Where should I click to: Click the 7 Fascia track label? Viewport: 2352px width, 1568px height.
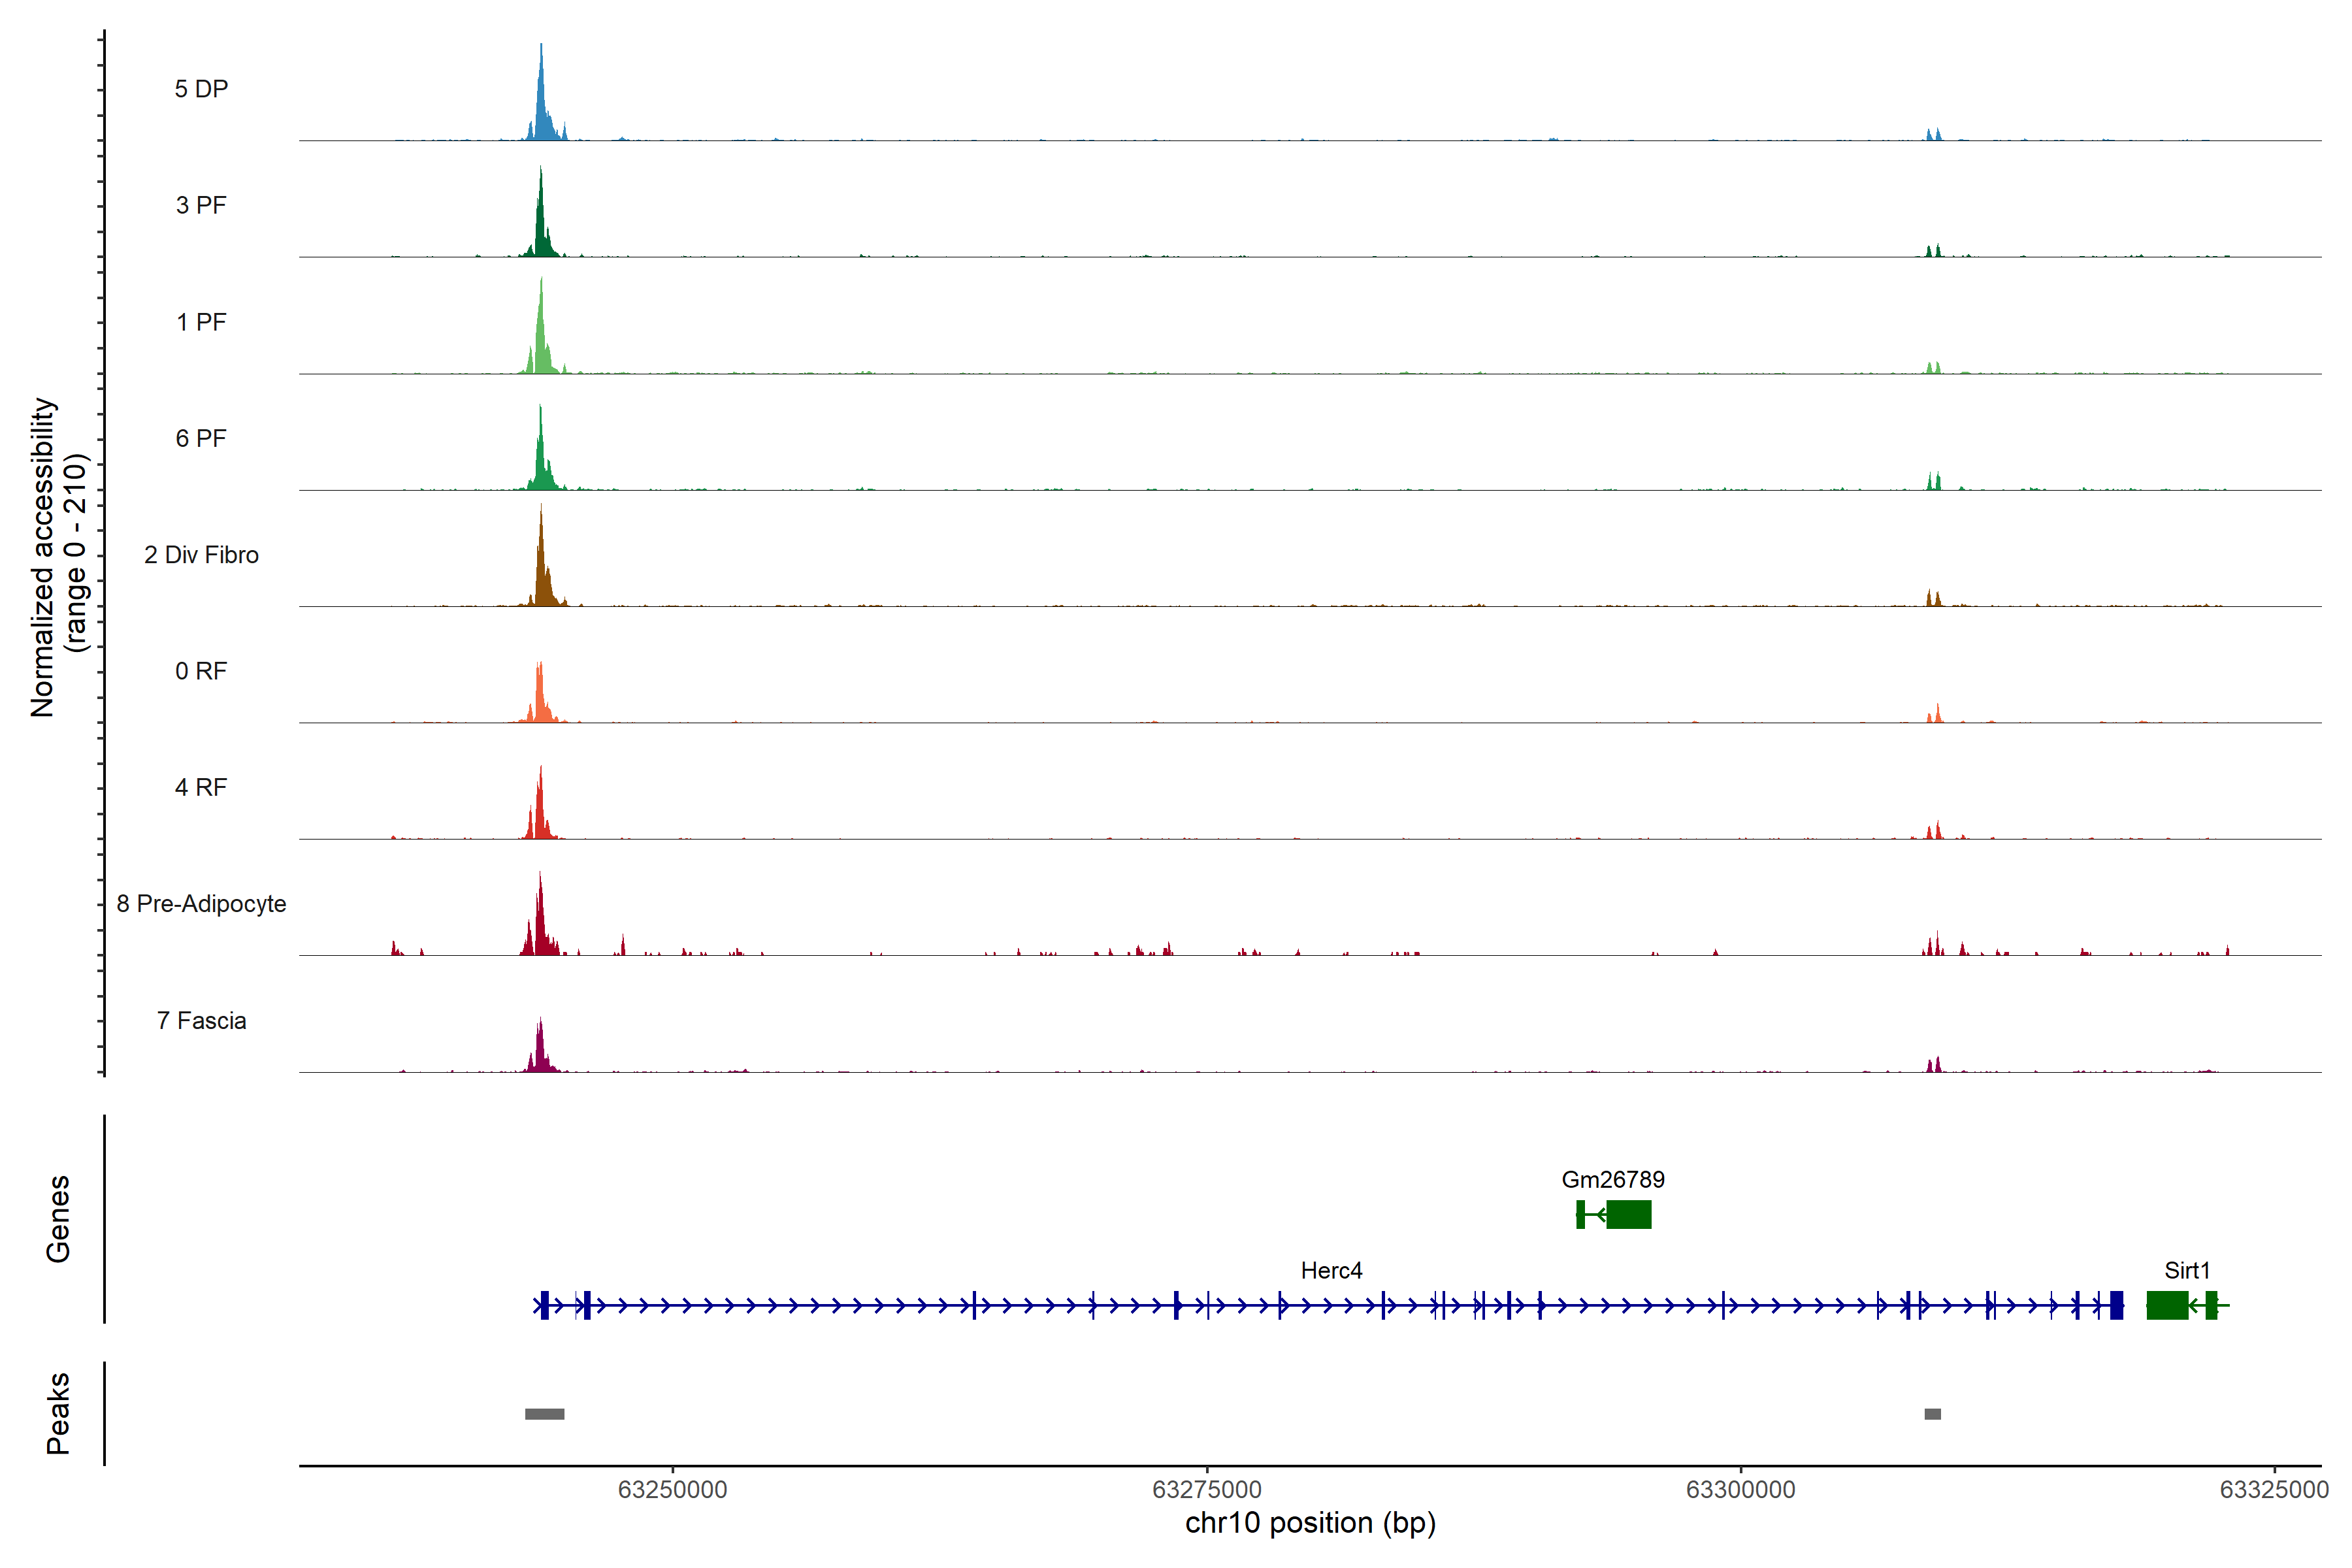tap(201, 1020)
